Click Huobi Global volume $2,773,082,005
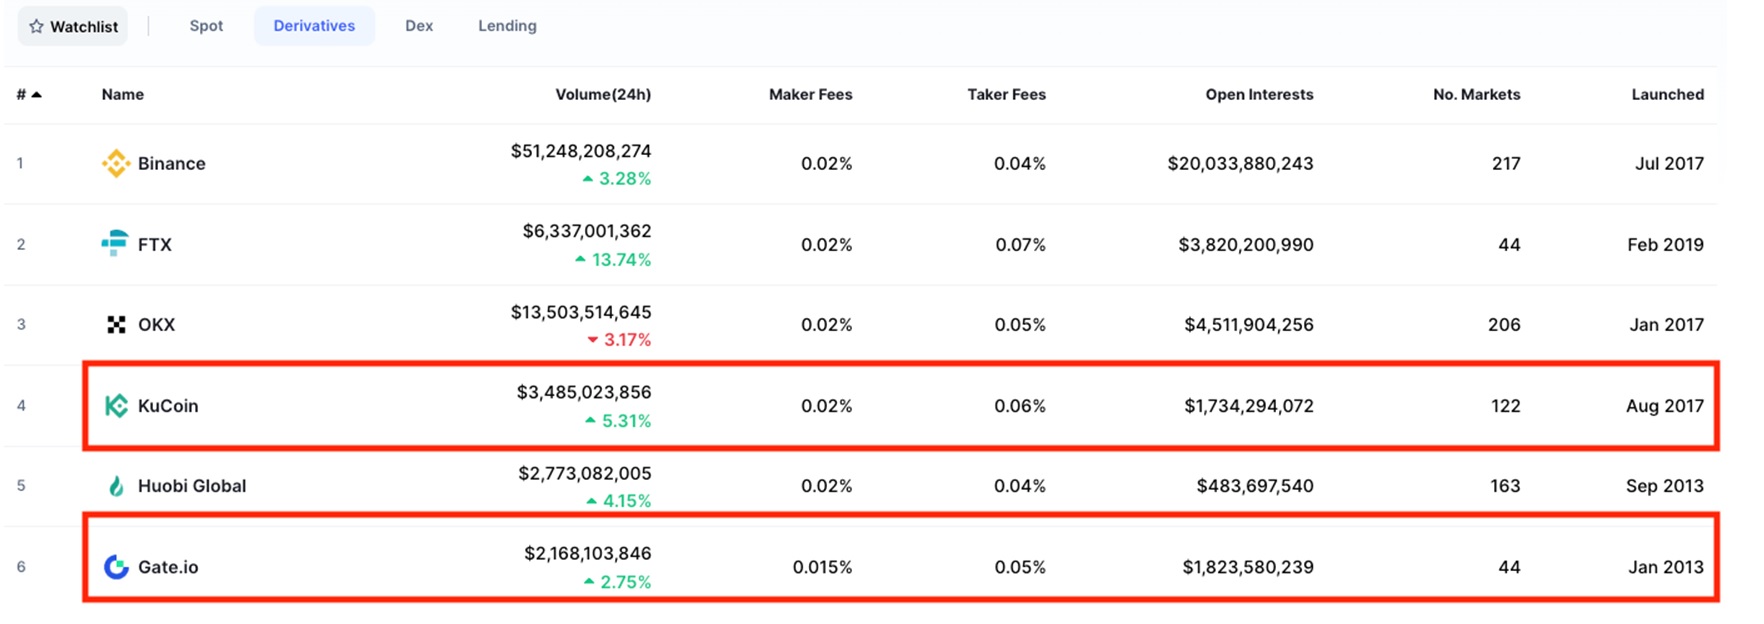 coord(585,473)
